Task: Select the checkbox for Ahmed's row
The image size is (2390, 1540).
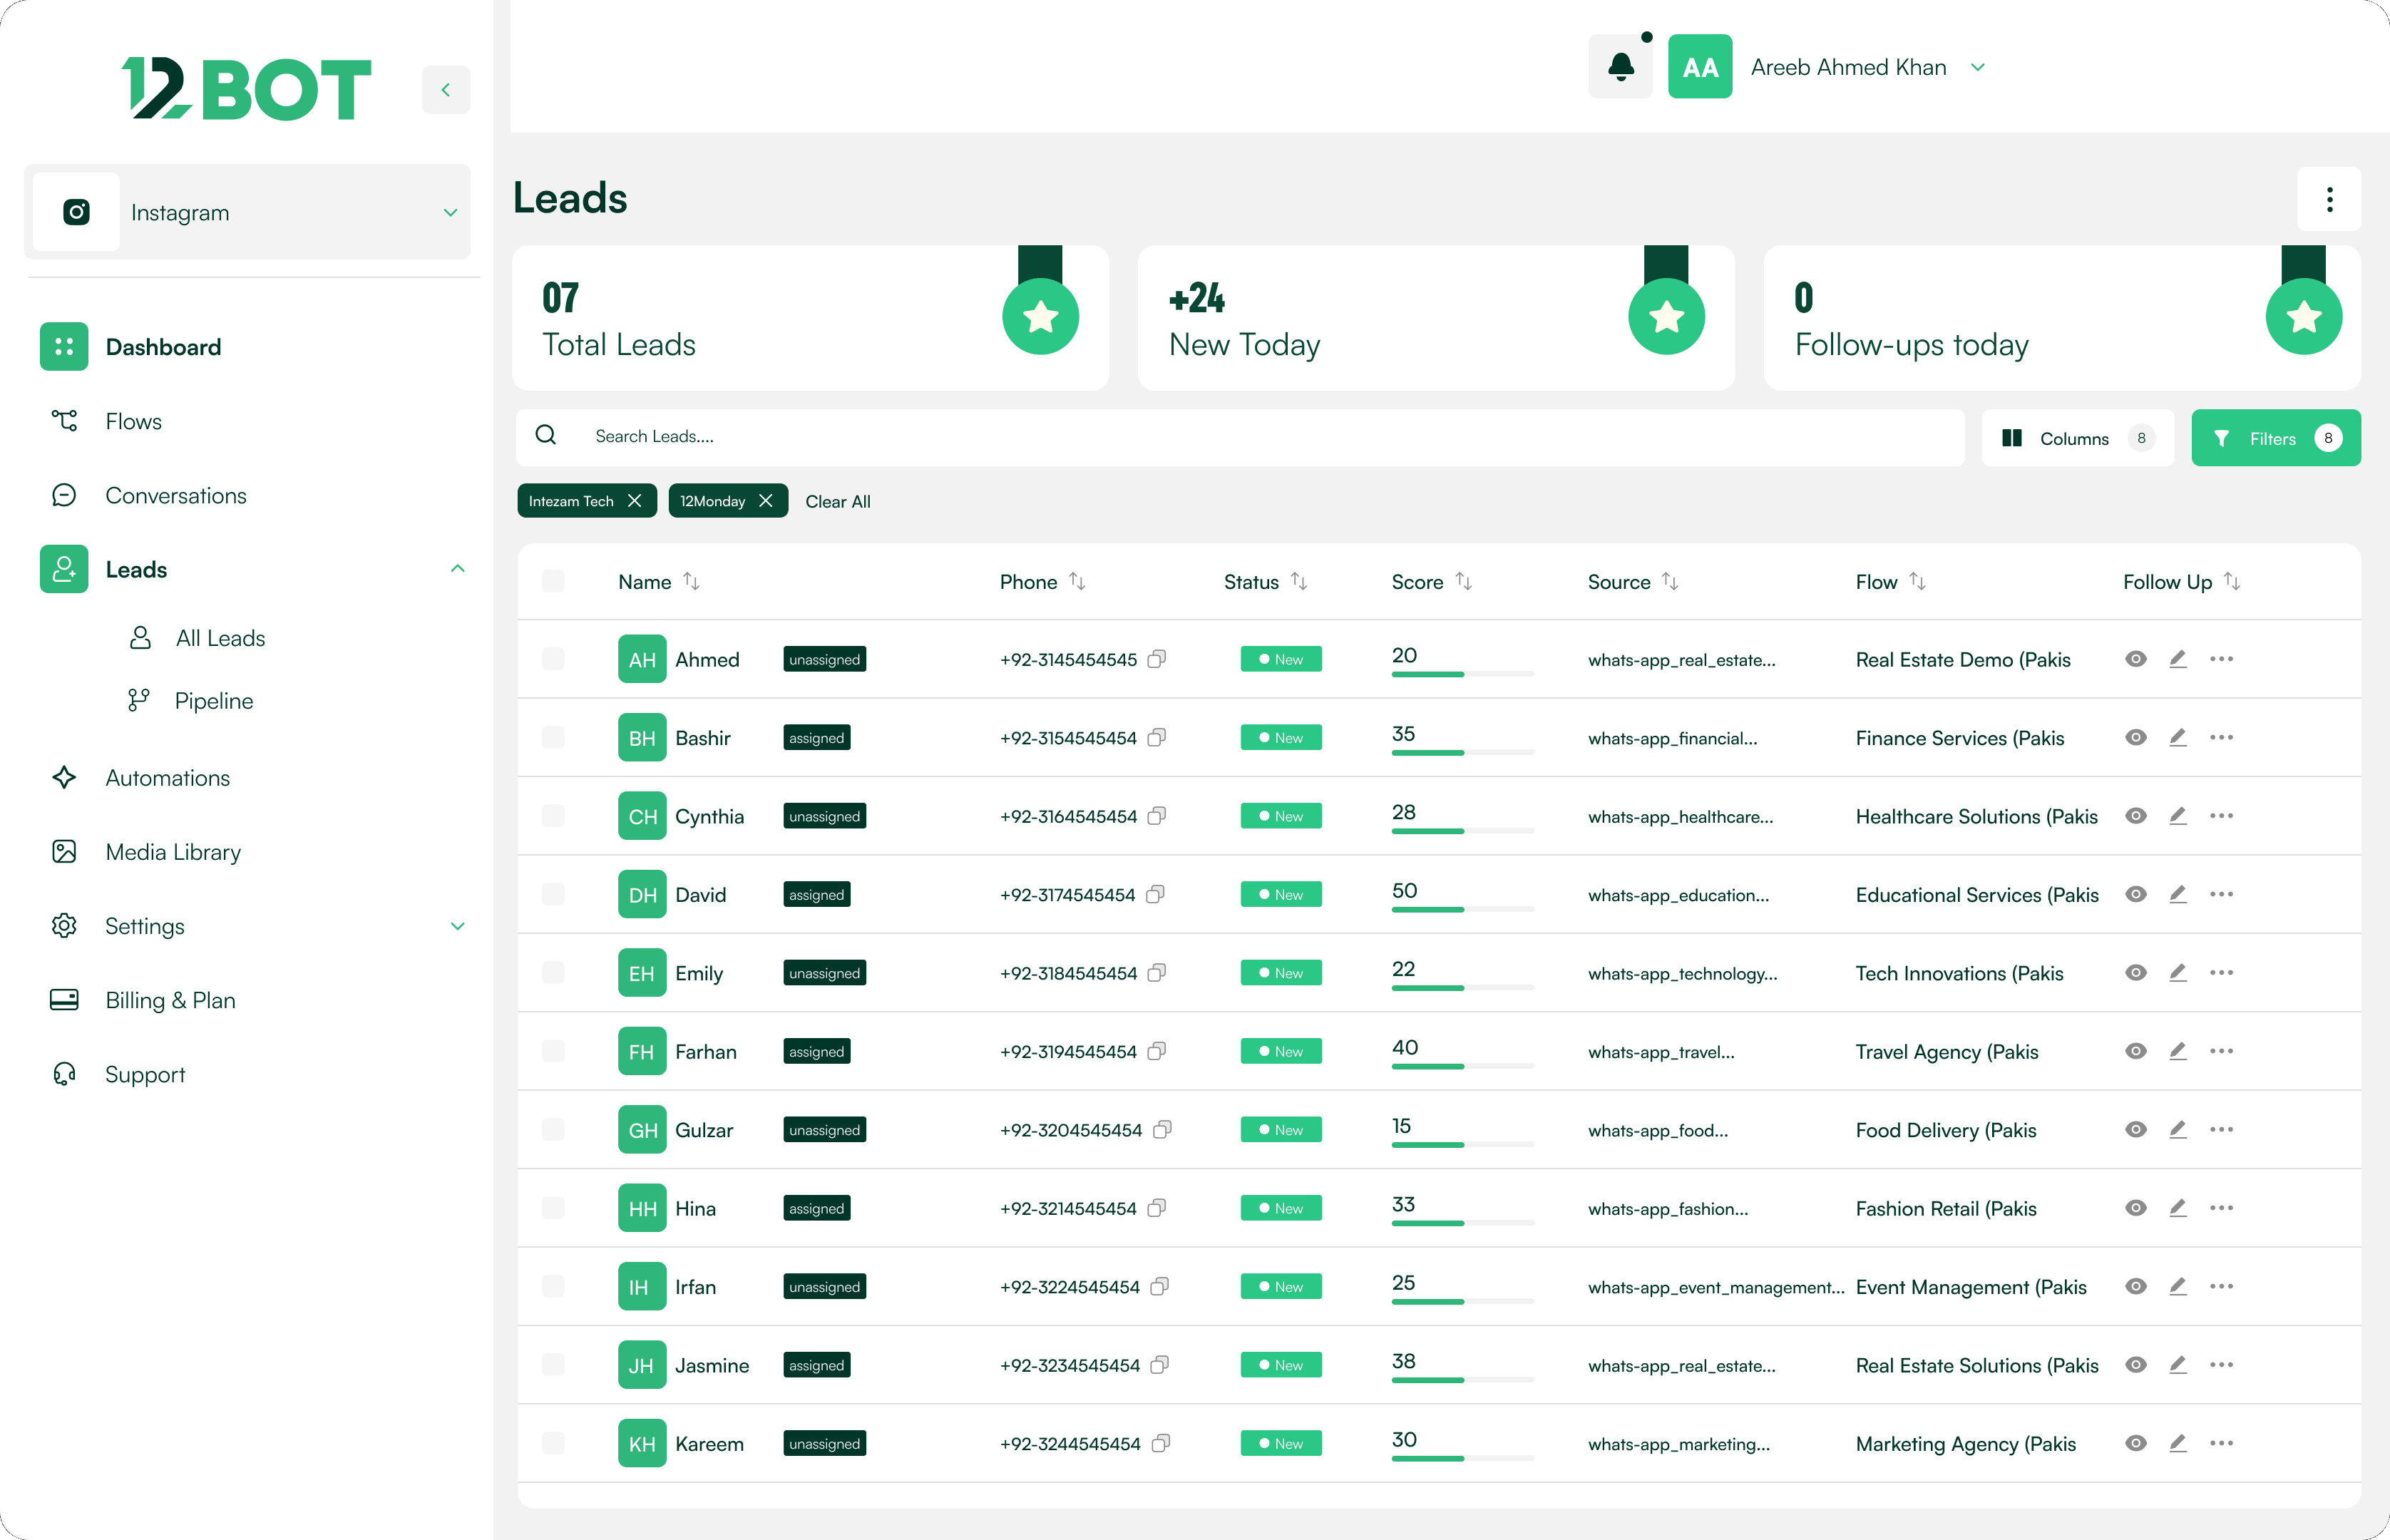Action: [553, 659]
